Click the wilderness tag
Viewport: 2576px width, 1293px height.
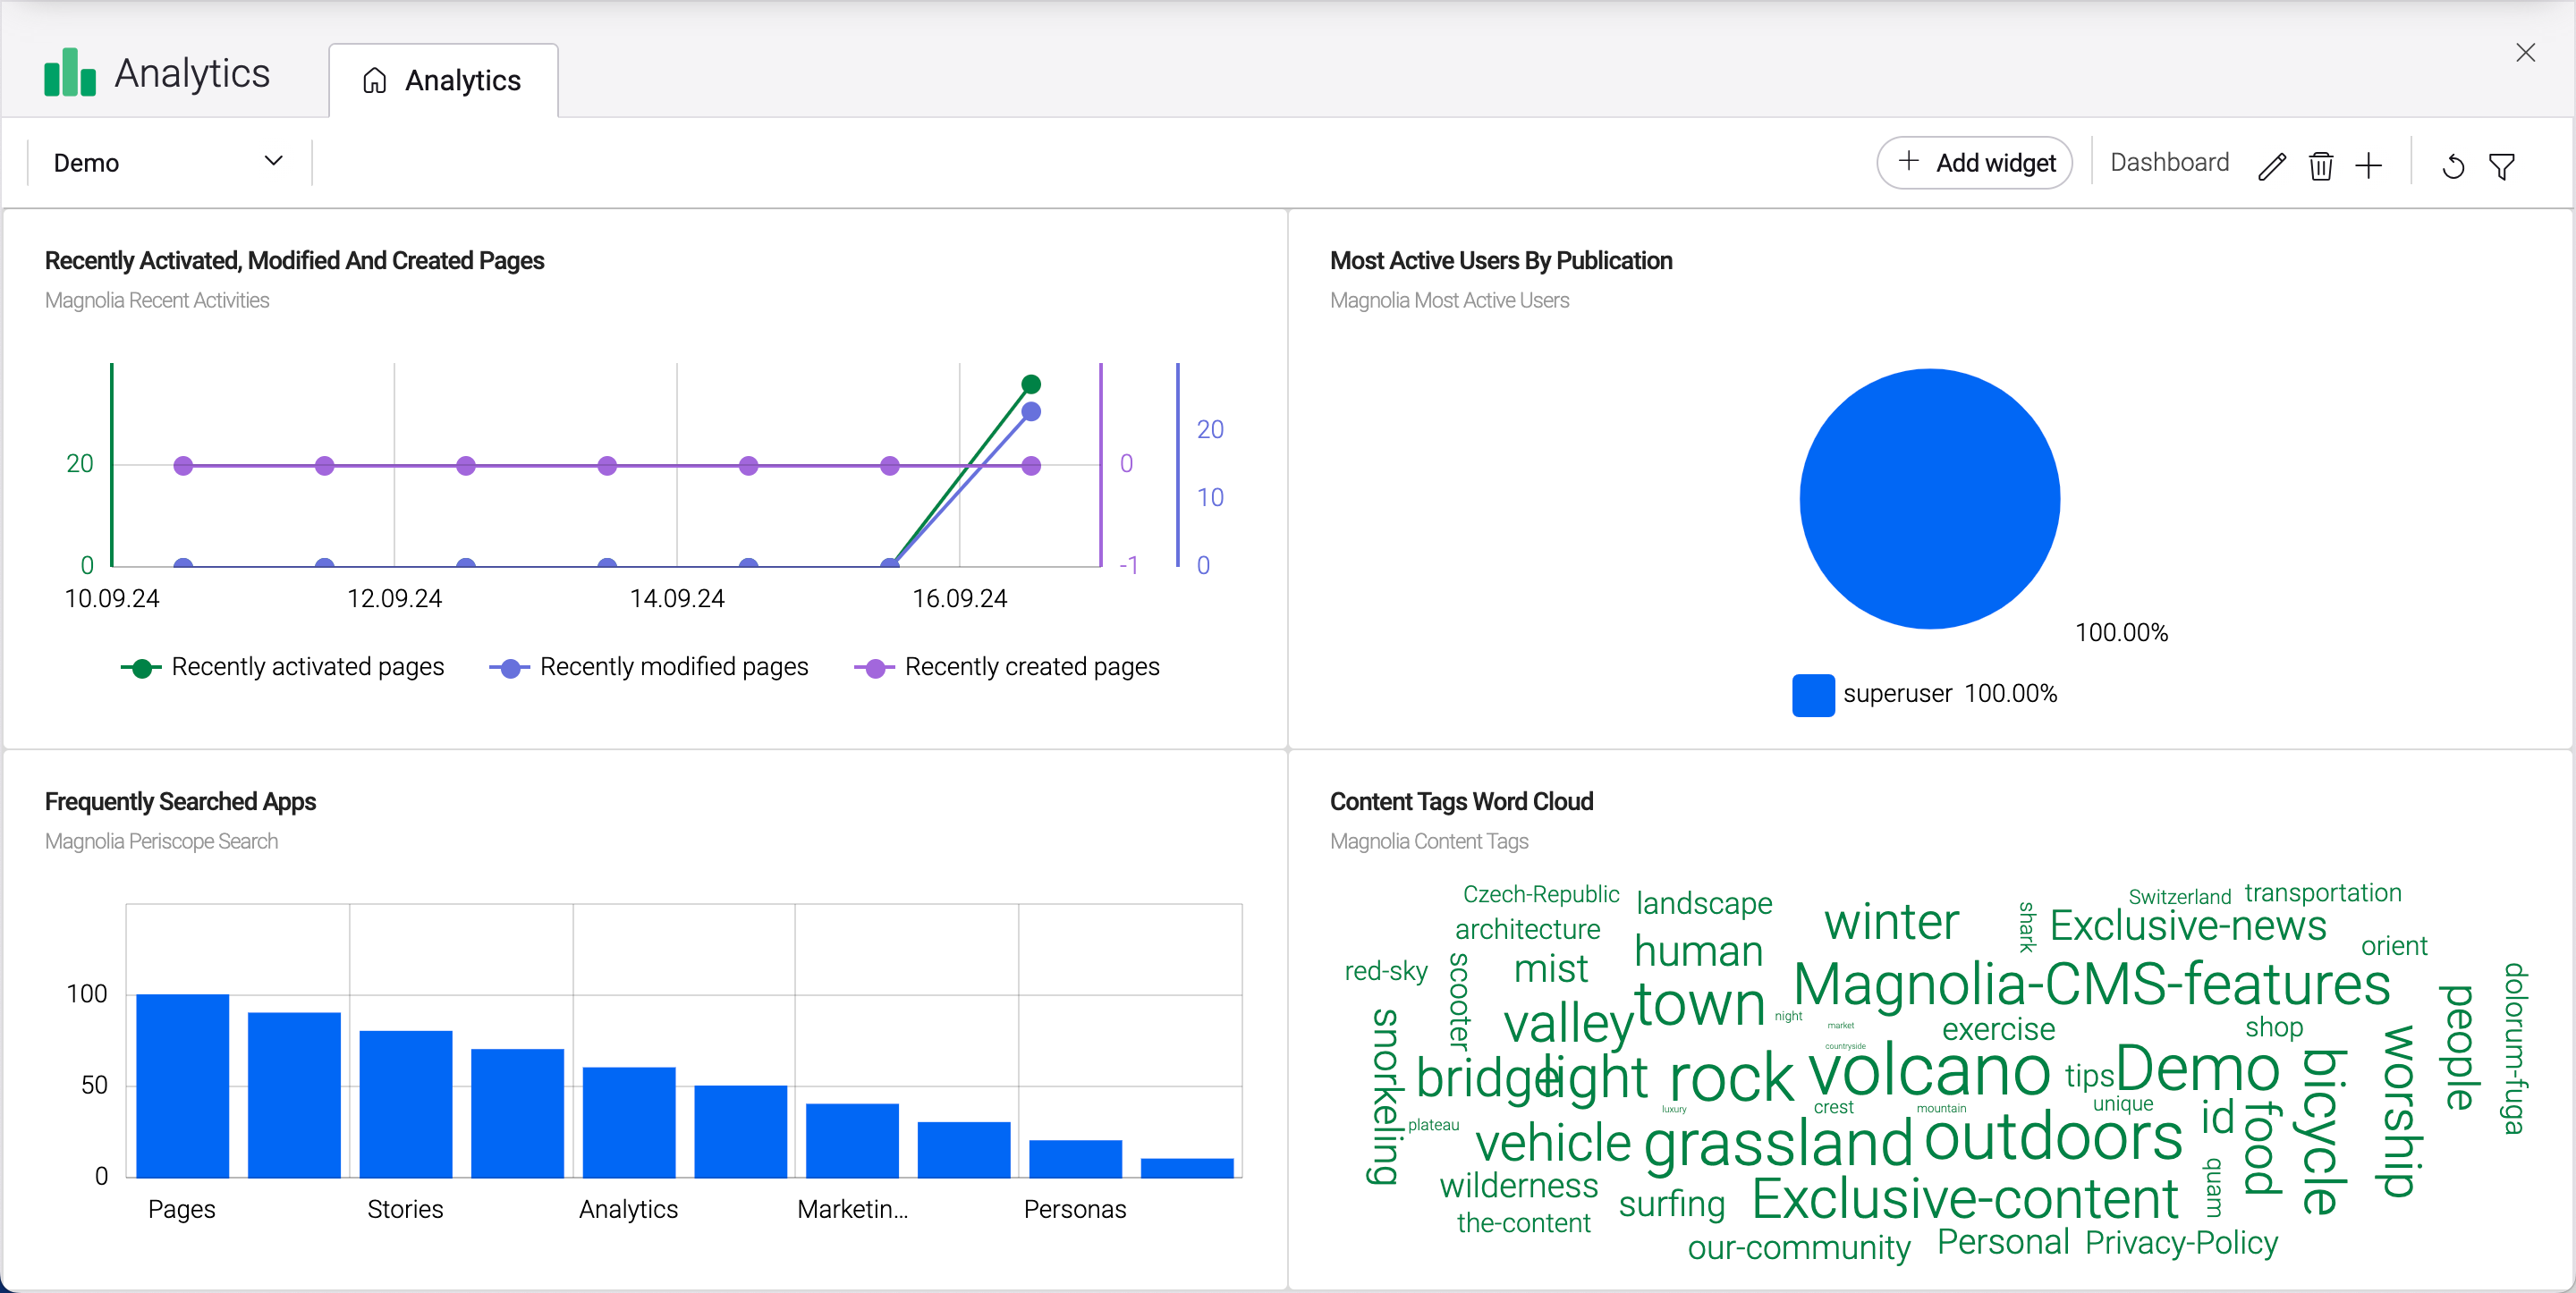click(x=1519, y=1185)
